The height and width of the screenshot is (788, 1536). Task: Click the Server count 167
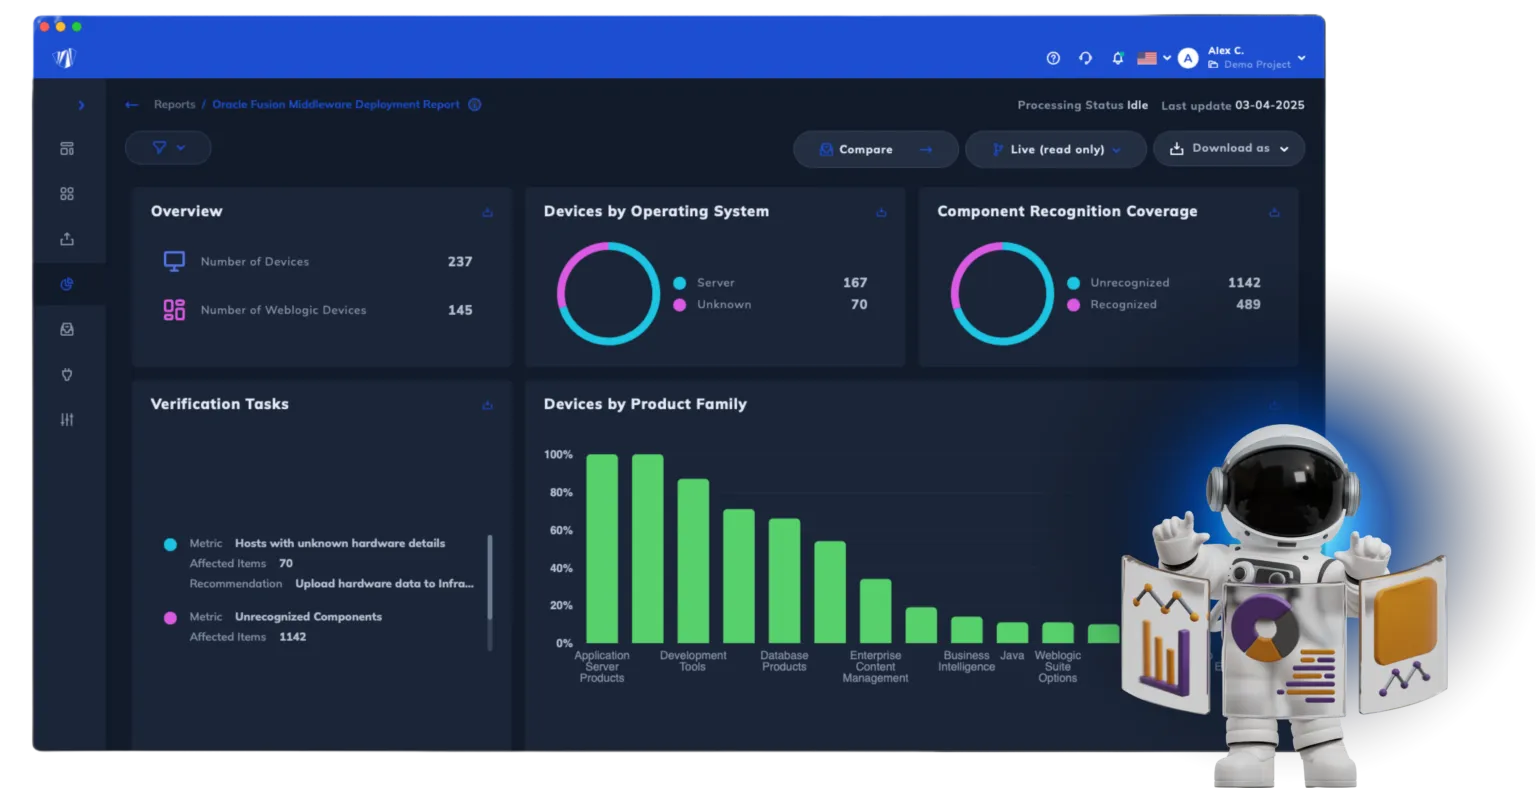[x=855, y=283]
